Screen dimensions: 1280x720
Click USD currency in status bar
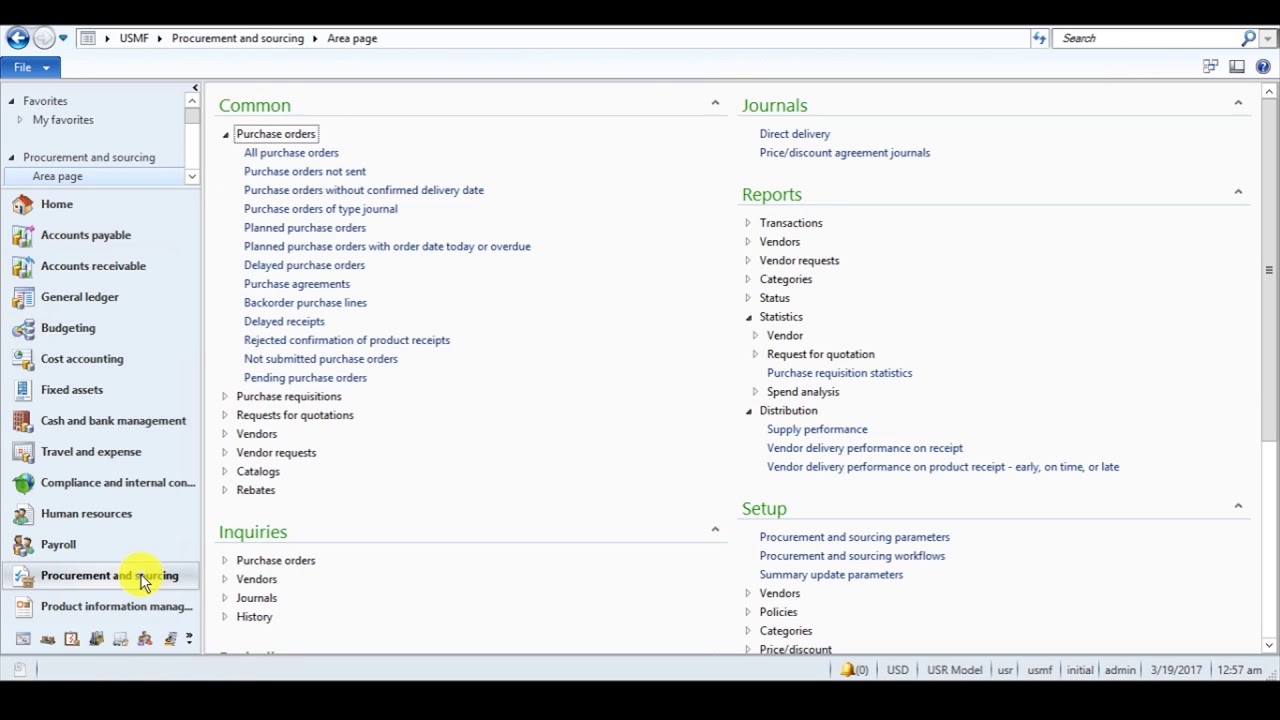pyautogui.click(x=898, y=670)
